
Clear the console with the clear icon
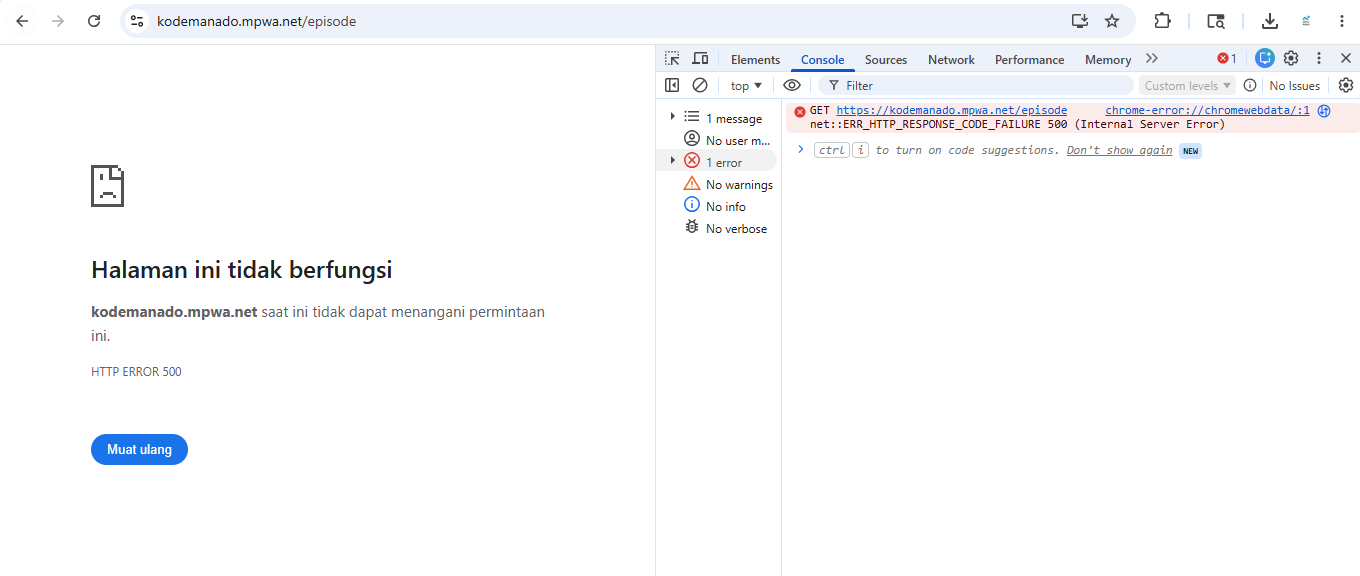[700, 85]
